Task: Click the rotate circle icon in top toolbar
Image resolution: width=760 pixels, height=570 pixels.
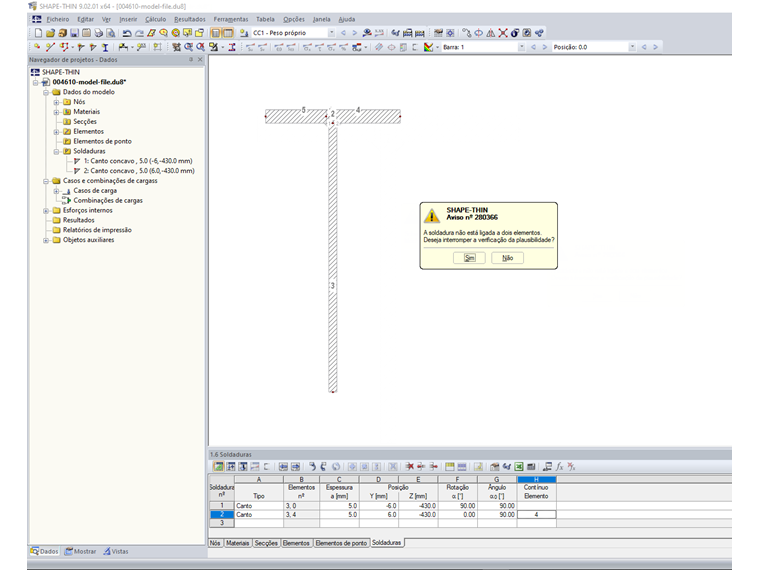Action: (478, 33)
